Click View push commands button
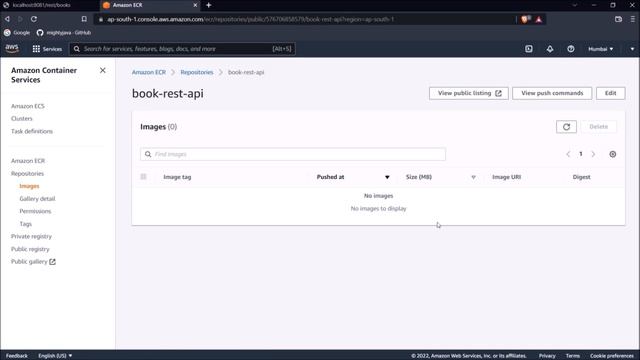Image resolution: width=640 pixels, height=360 pixels. [x=552, y=93]
